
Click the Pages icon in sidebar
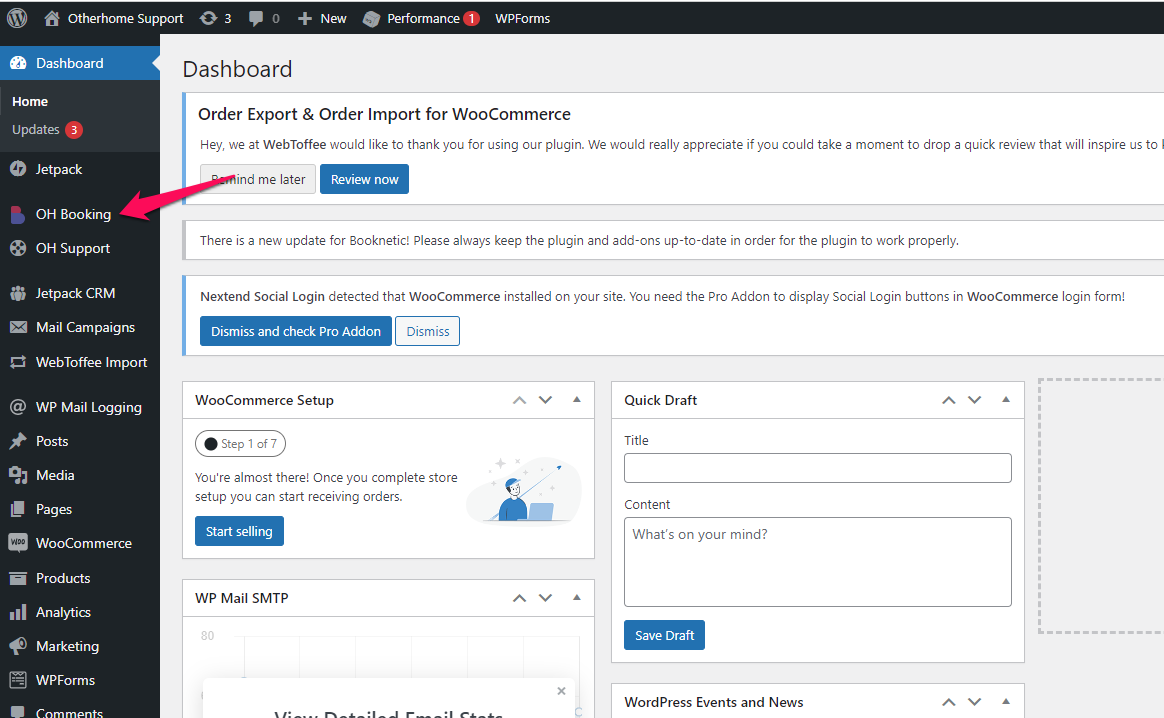pyautogui.click(x=18, y=509)
